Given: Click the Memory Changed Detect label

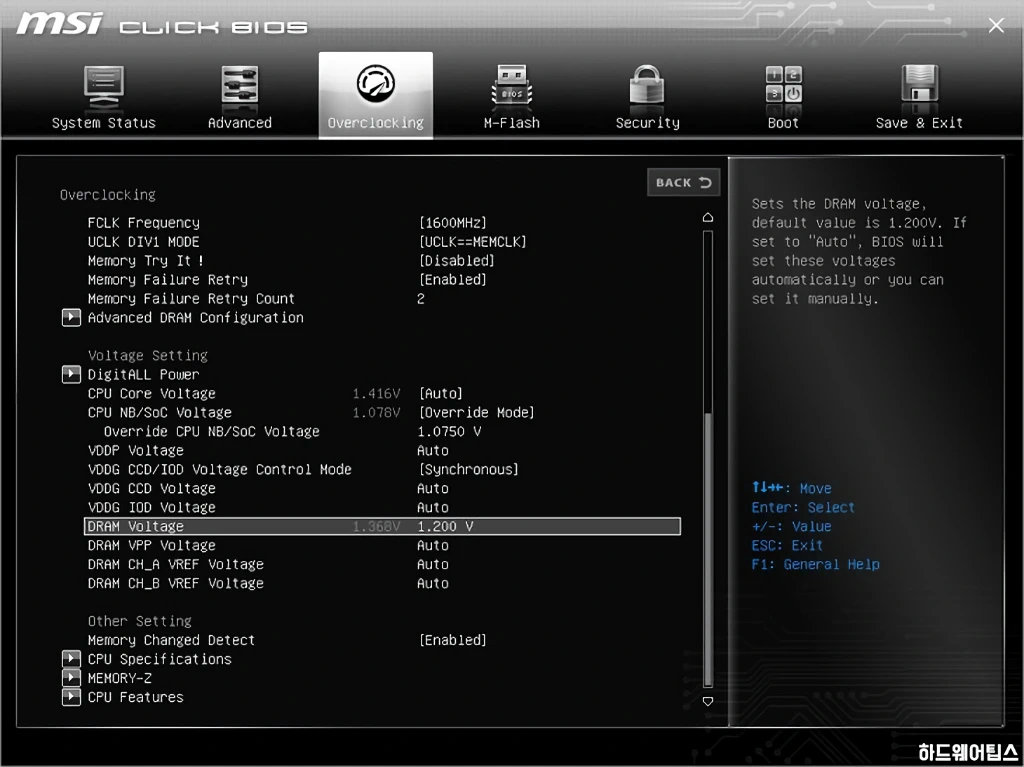Looking at the screenshot, I should (x=171, y=640).
